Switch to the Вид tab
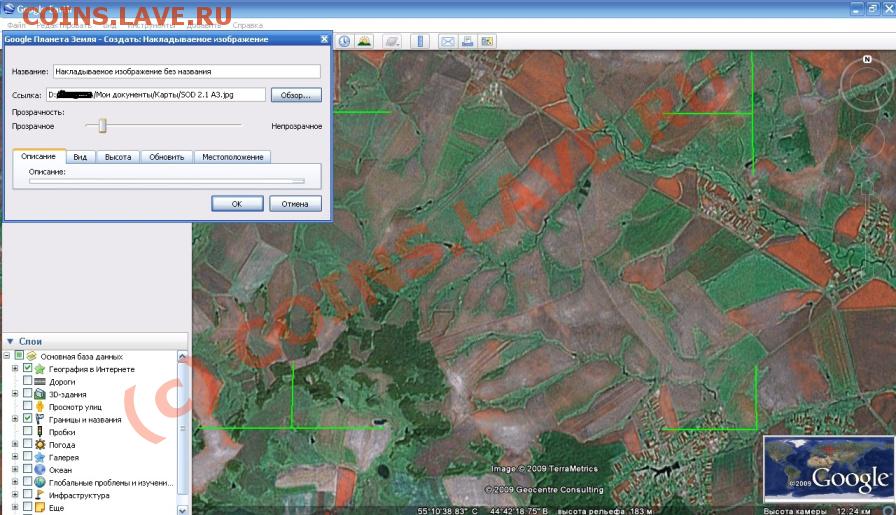Screen dimensions: 896x515 click(x=81, y=157)
